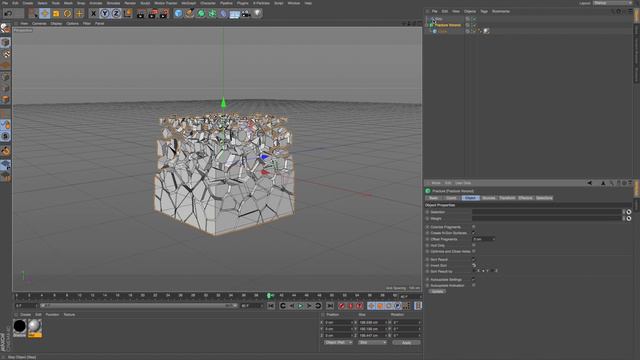Switch to Polygons mode
The height and width of the screenshot is (360, 640).
(5, 99)
